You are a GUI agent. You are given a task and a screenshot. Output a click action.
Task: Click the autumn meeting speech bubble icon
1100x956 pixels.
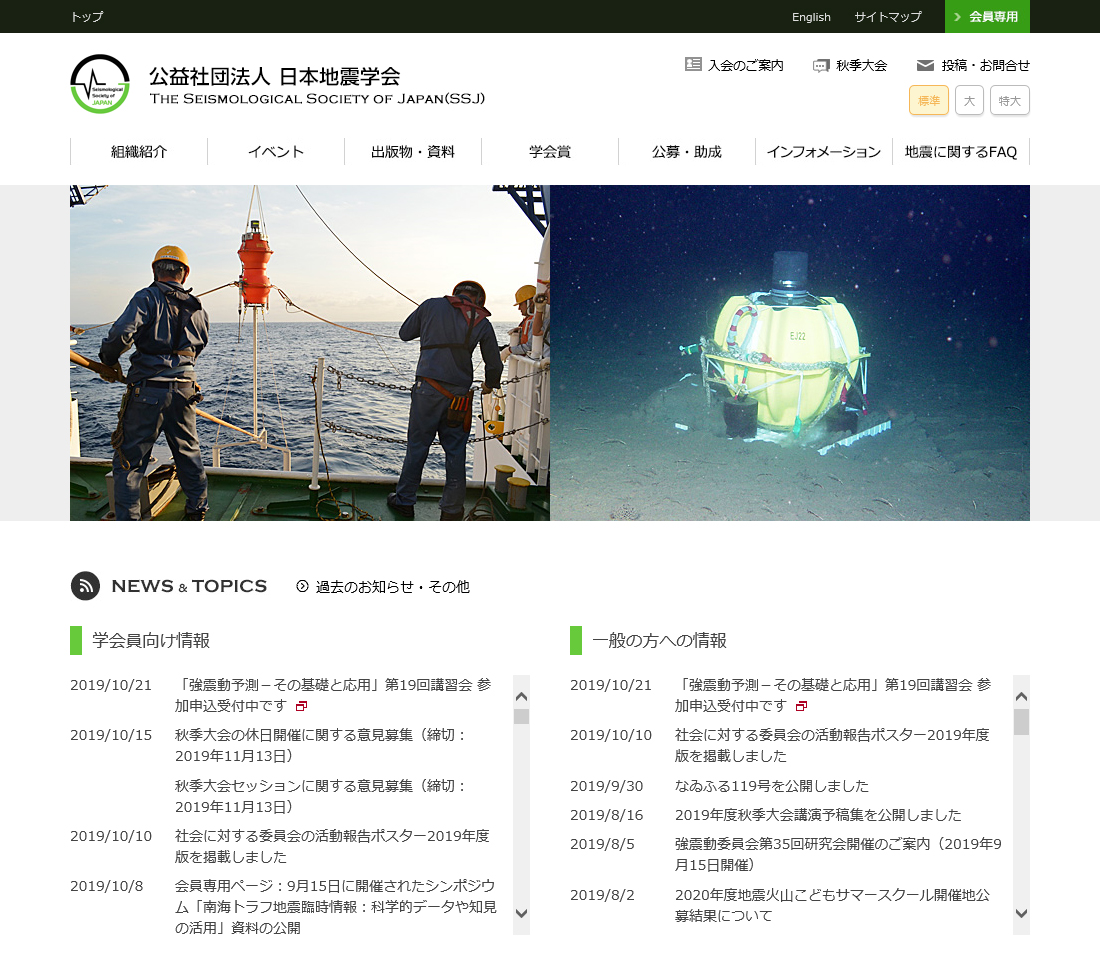coord(821,66)
